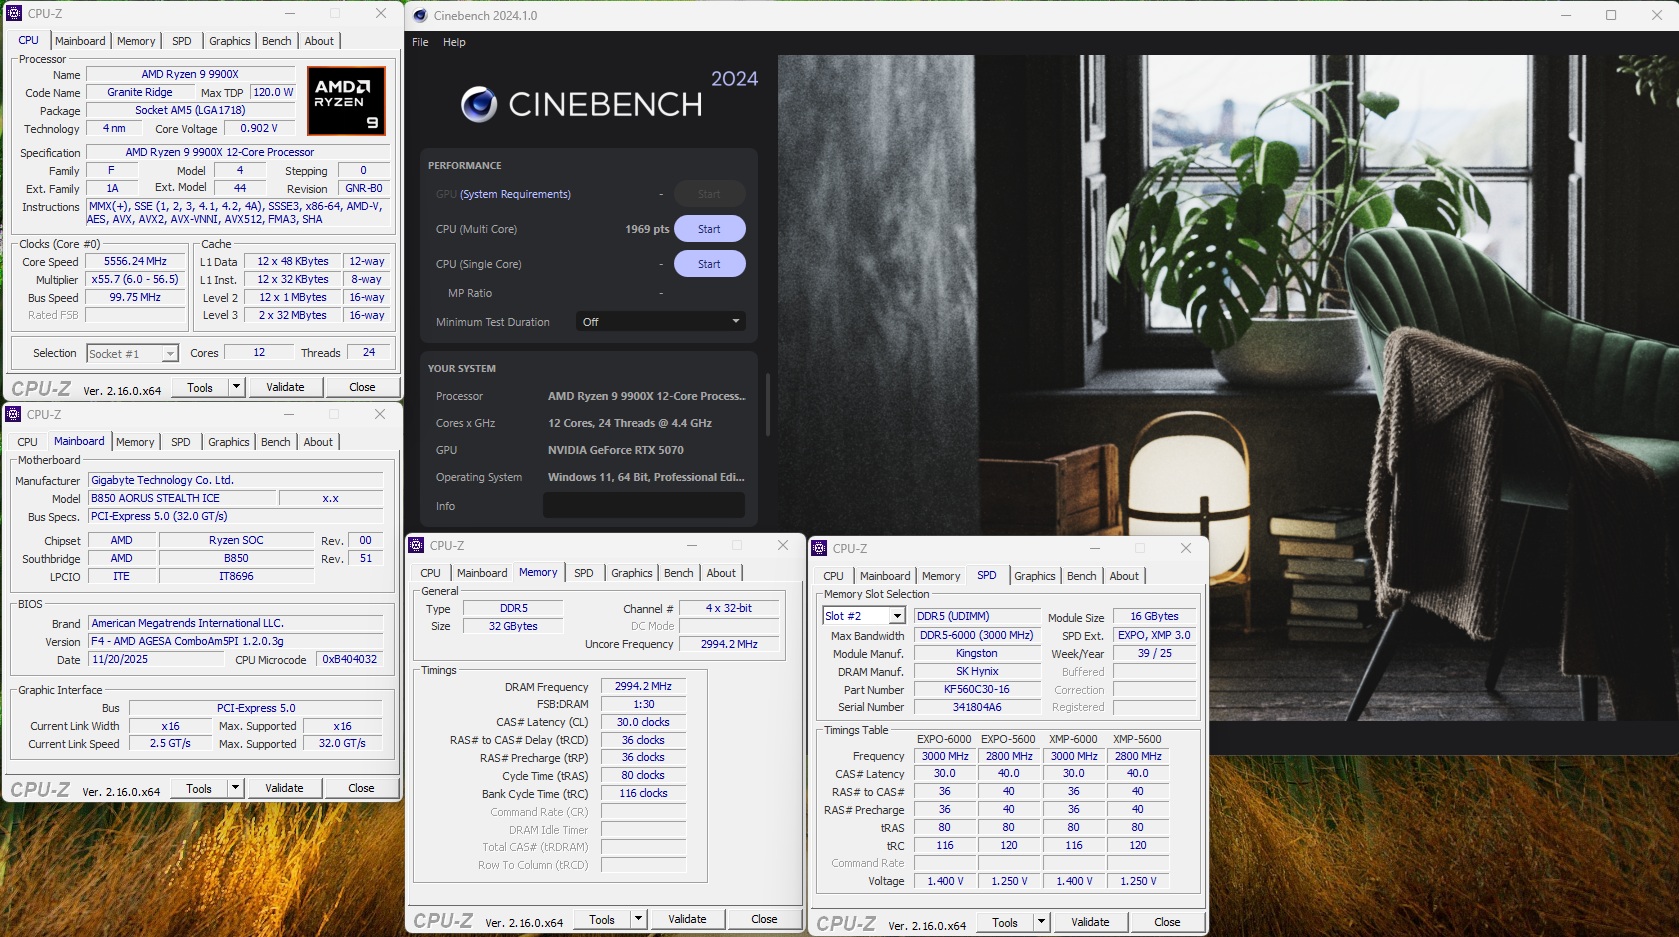Close the Cinebench 2024 window
The width and height of the screenshot is (1679, 937).
1656,15
